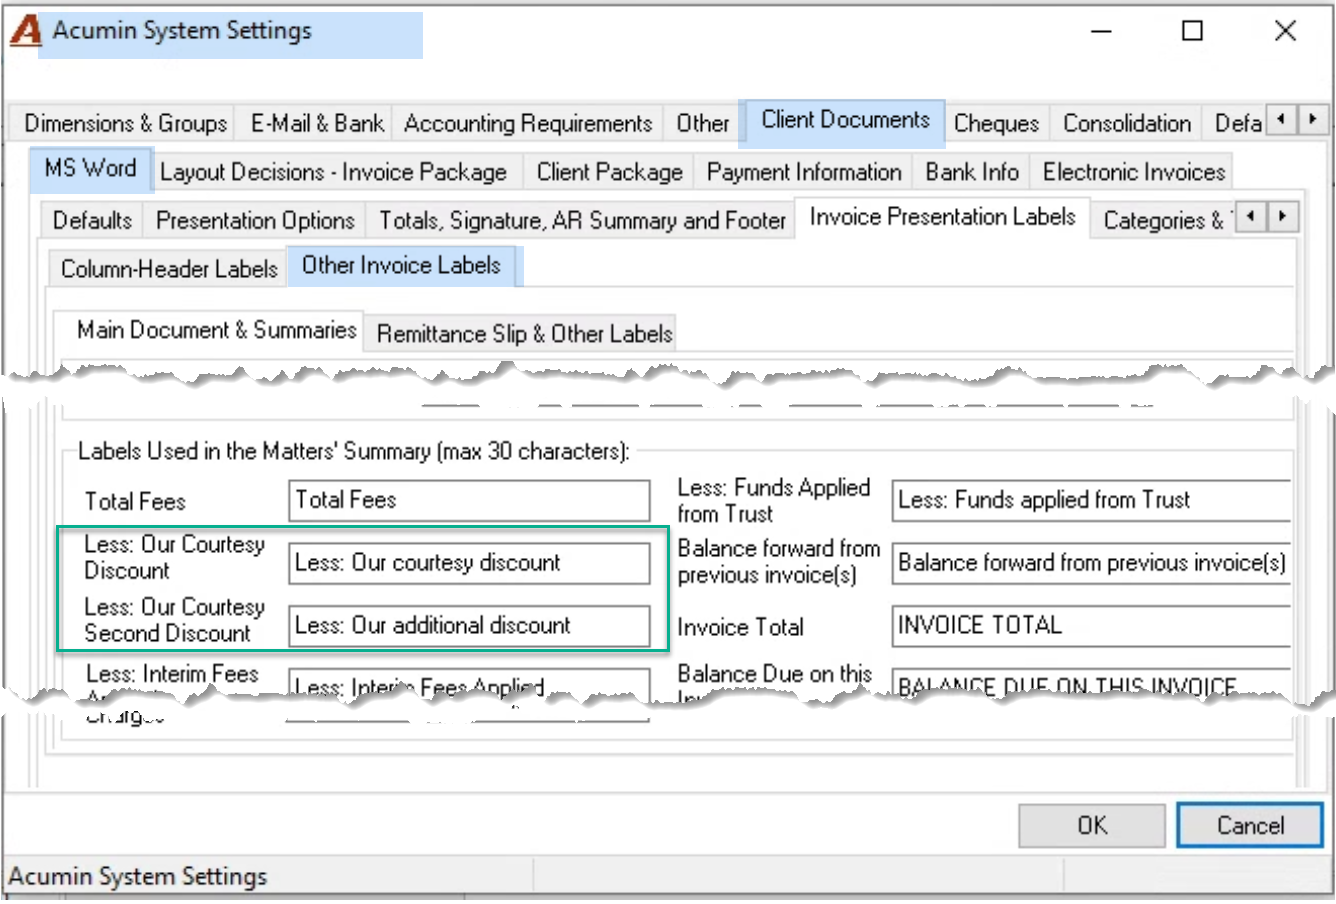
Task: Click left arrow beside Categories tab
Action: point(1251,217)
